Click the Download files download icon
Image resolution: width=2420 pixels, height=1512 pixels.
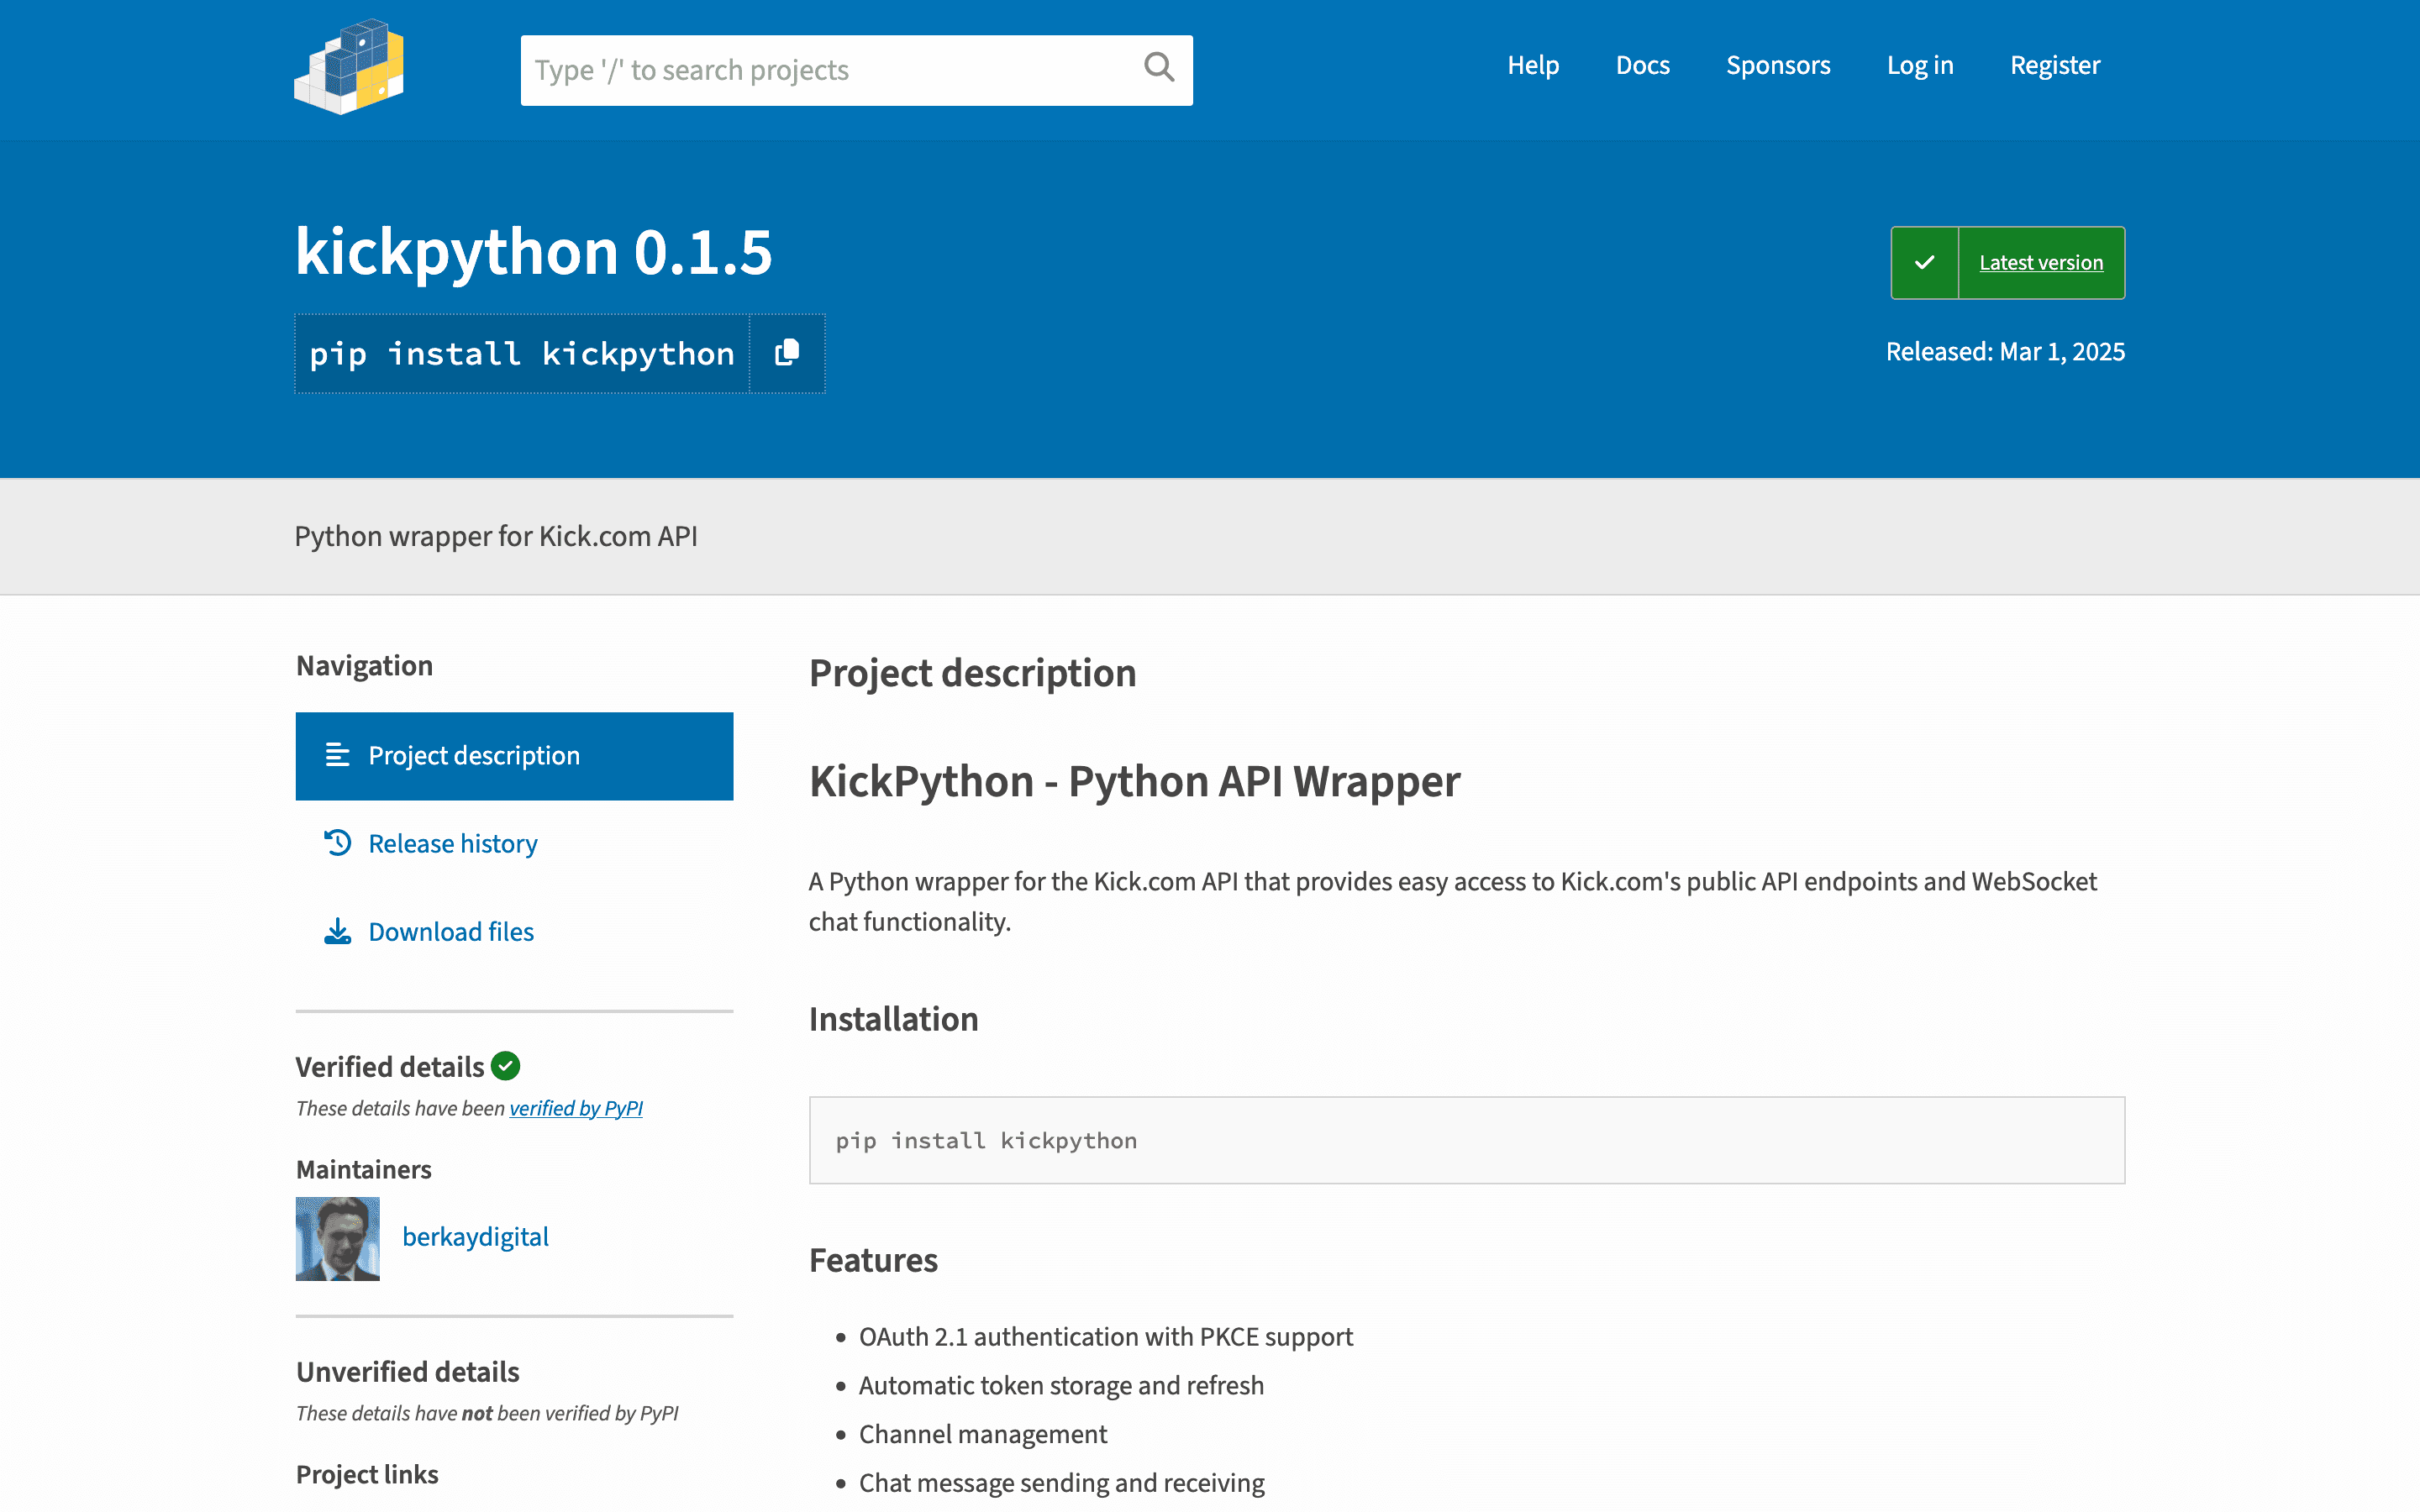pyautogui.click(x=337, y=931)
